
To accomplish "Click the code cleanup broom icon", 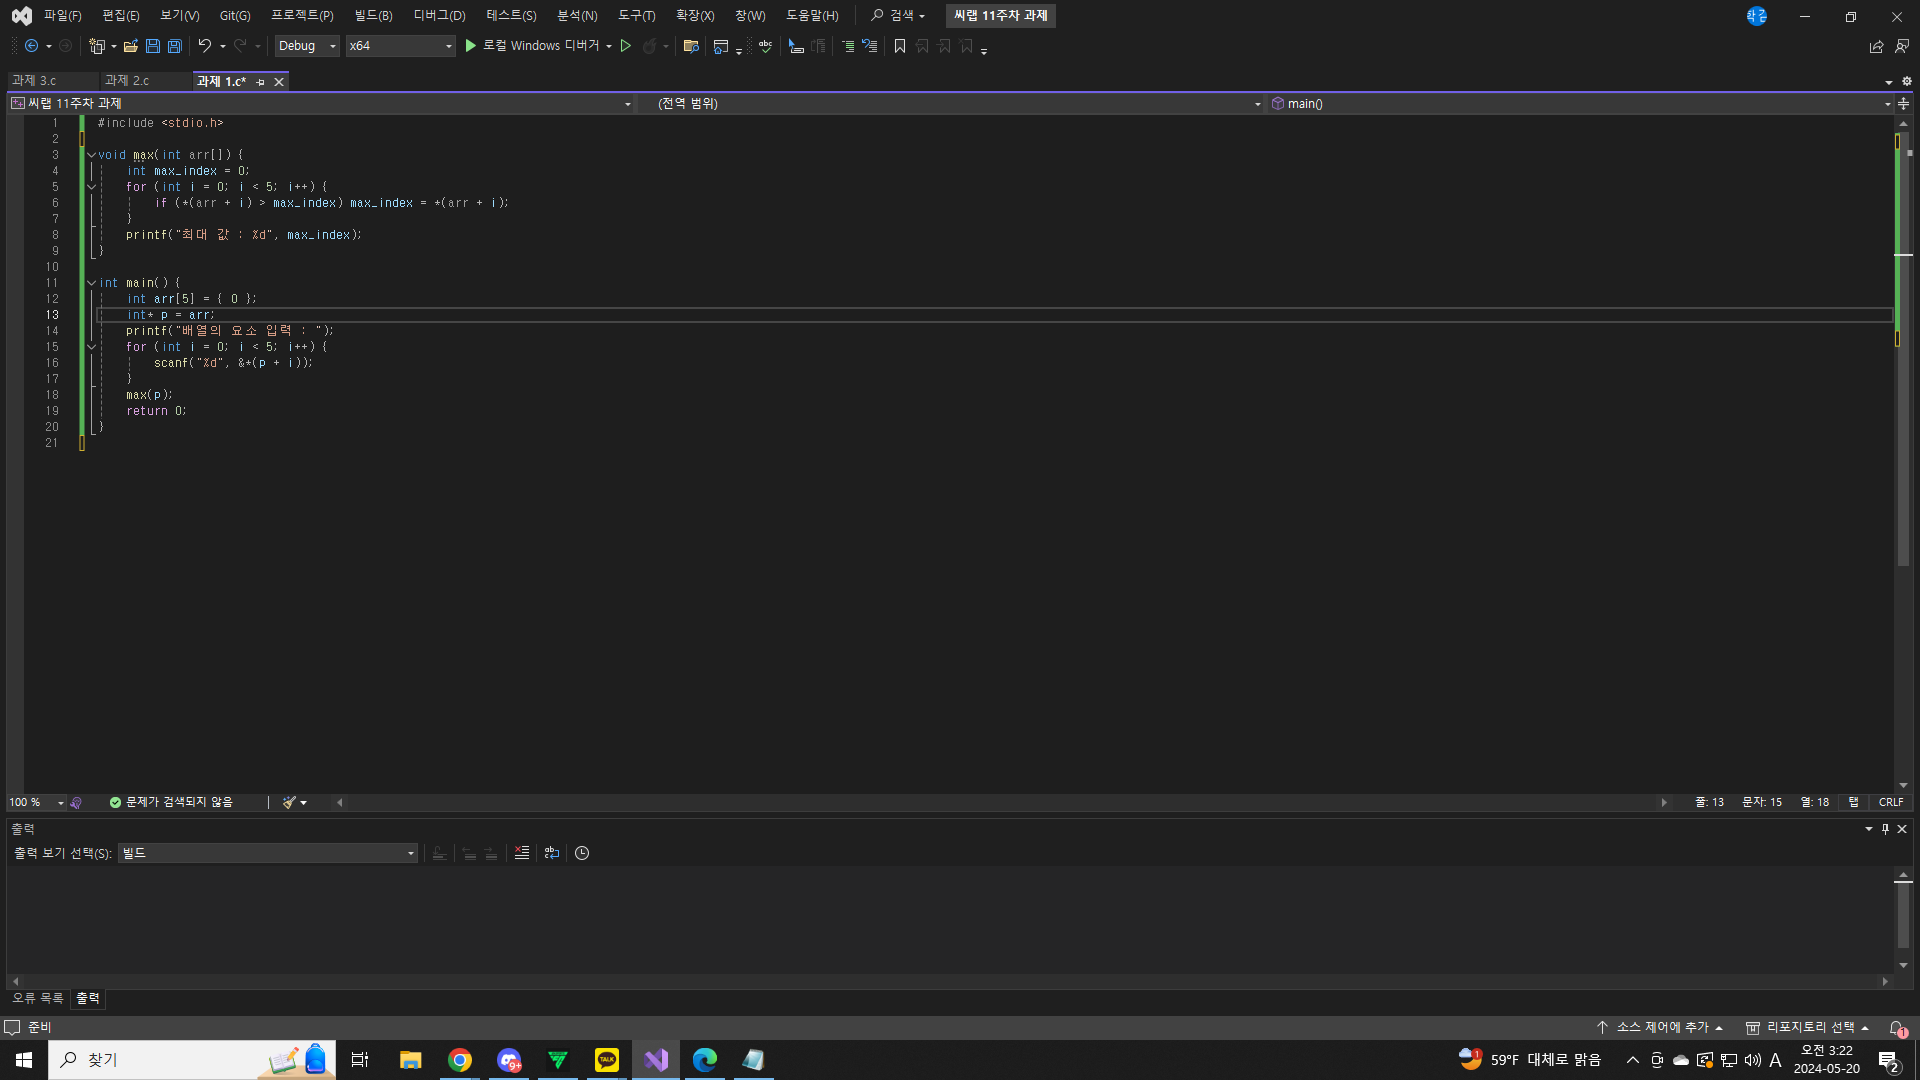I will (x=289, y=802).
